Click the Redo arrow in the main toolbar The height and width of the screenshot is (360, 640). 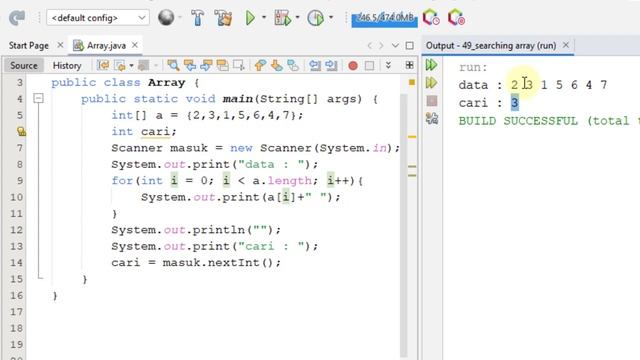pos(17,18)
